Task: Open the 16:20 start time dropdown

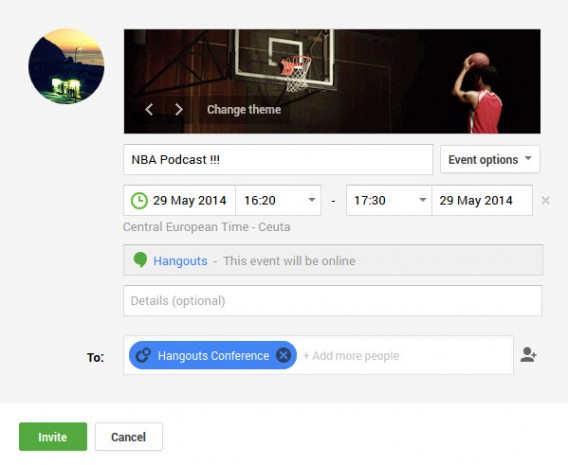Action: pos(278,200)
